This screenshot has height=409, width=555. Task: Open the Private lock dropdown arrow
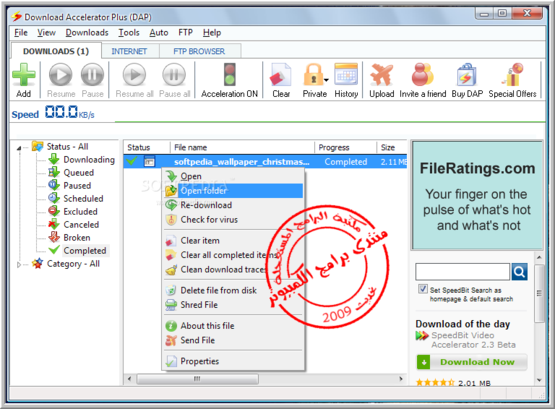click(326, 80)
